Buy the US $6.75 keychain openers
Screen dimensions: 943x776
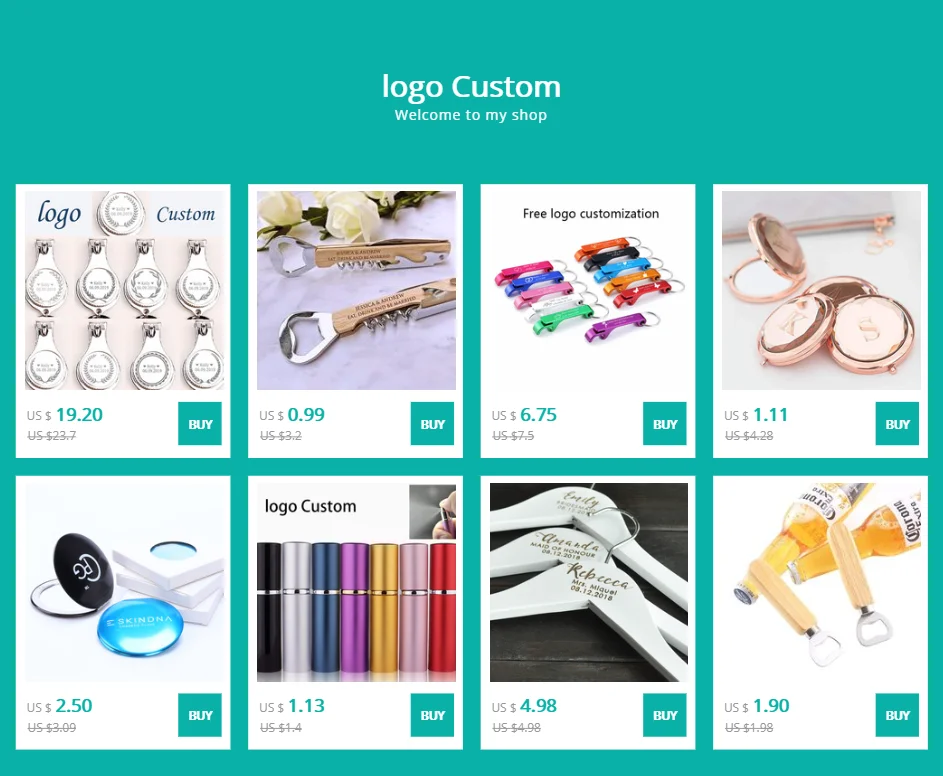(x=665, y=423)
